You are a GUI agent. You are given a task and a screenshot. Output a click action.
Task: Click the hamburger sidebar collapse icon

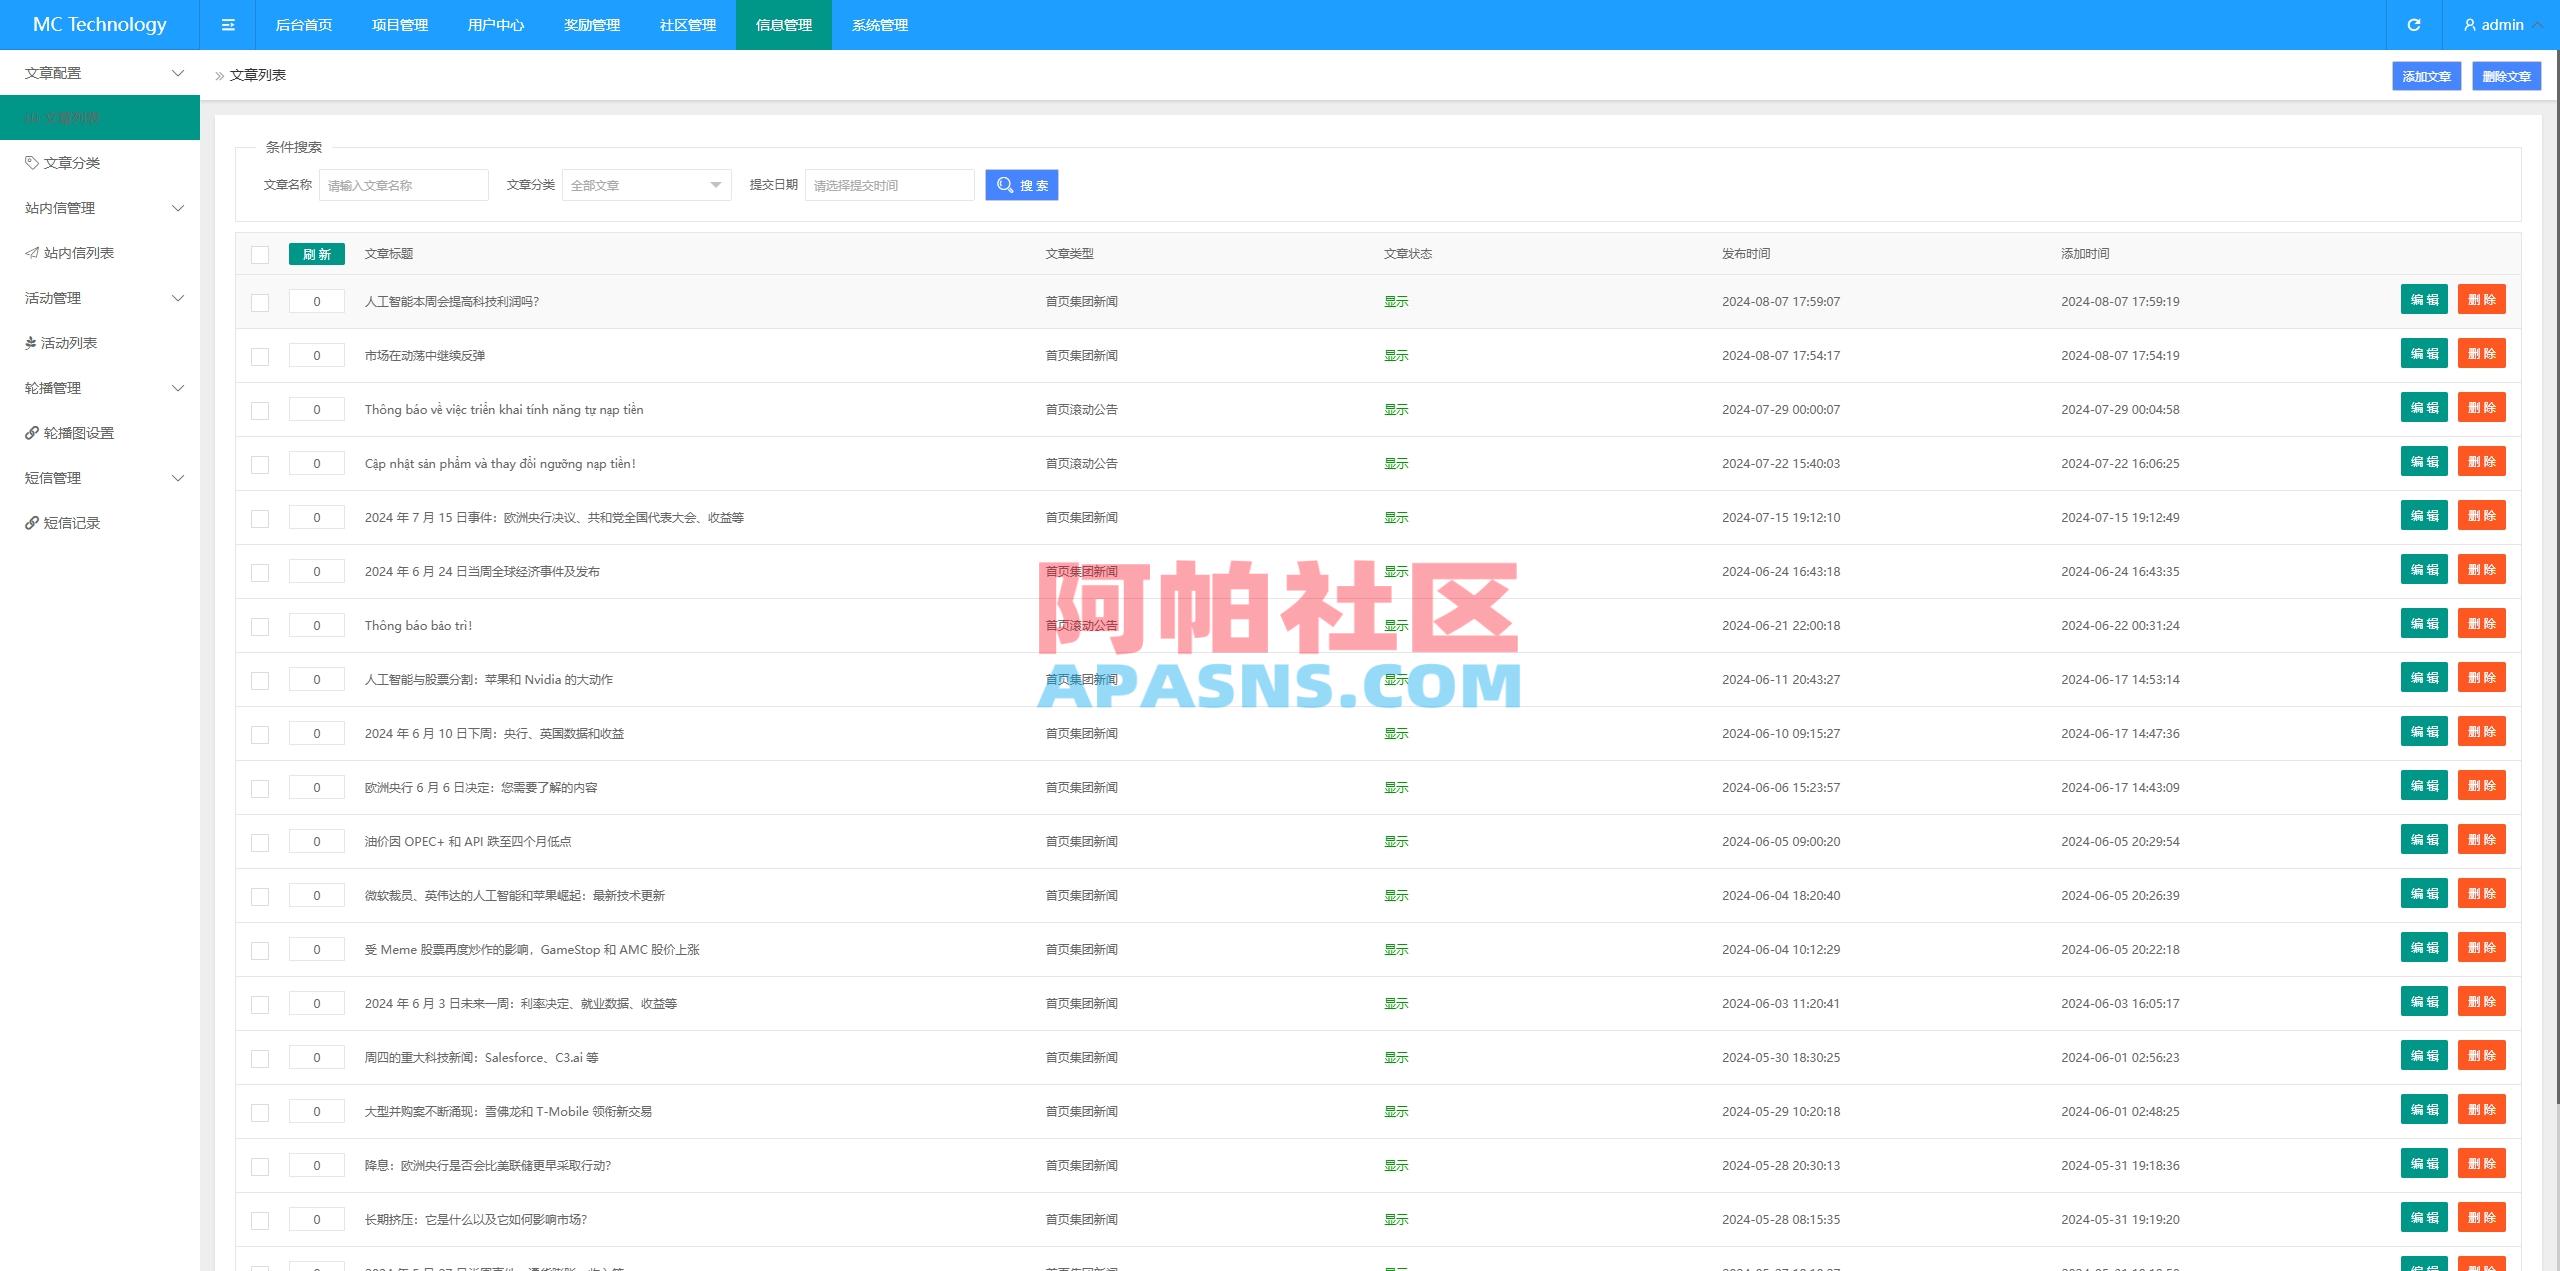(x=228, y=24)
